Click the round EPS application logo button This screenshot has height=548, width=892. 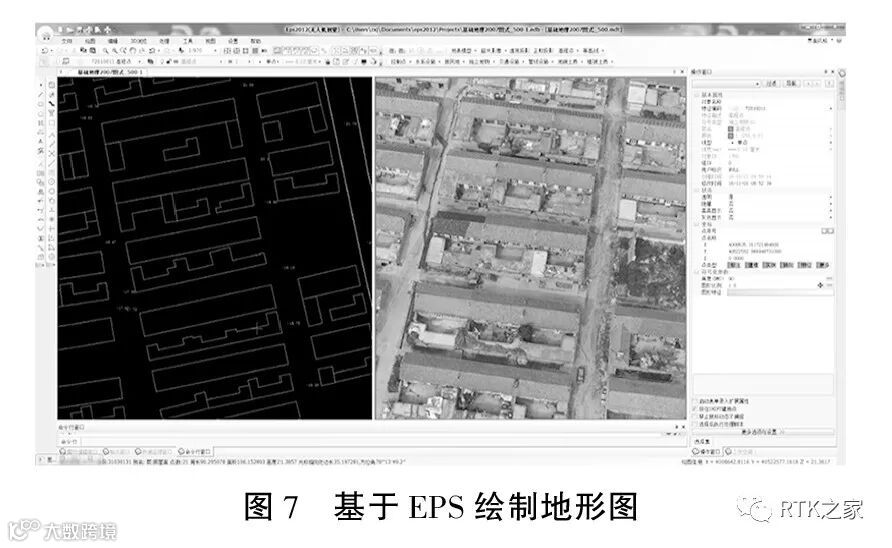(46, 34)
